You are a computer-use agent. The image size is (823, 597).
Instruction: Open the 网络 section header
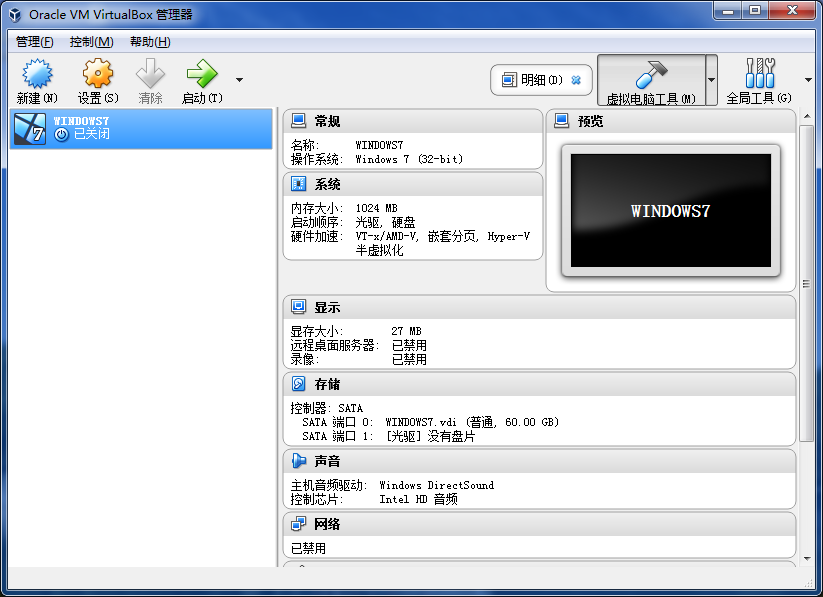coord(539,524)
